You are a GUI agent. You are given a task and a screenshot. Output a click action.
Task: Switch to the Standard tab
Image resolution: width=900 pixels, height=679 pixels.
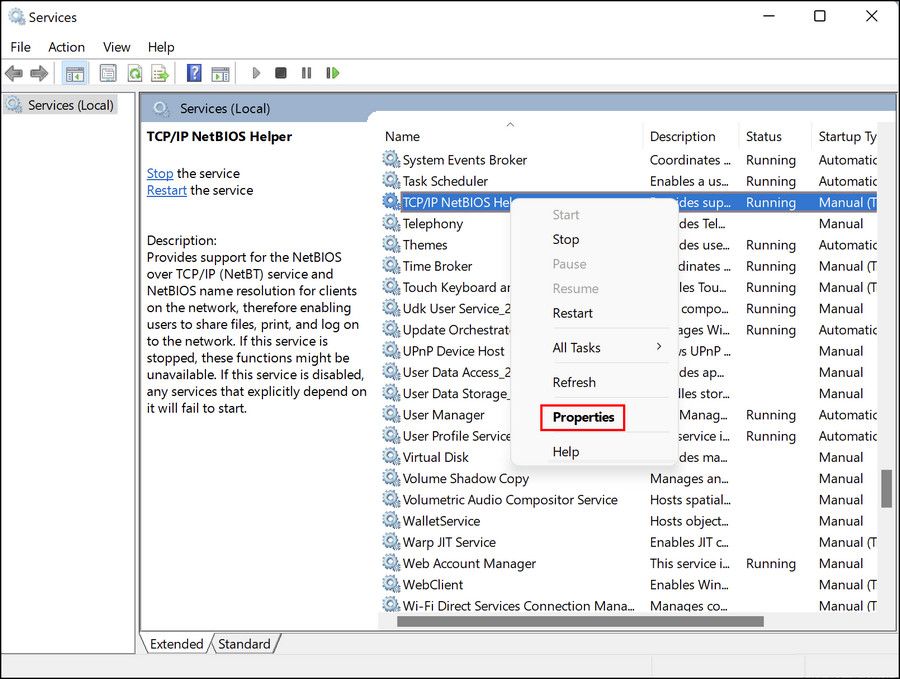[x=245, y=644]
